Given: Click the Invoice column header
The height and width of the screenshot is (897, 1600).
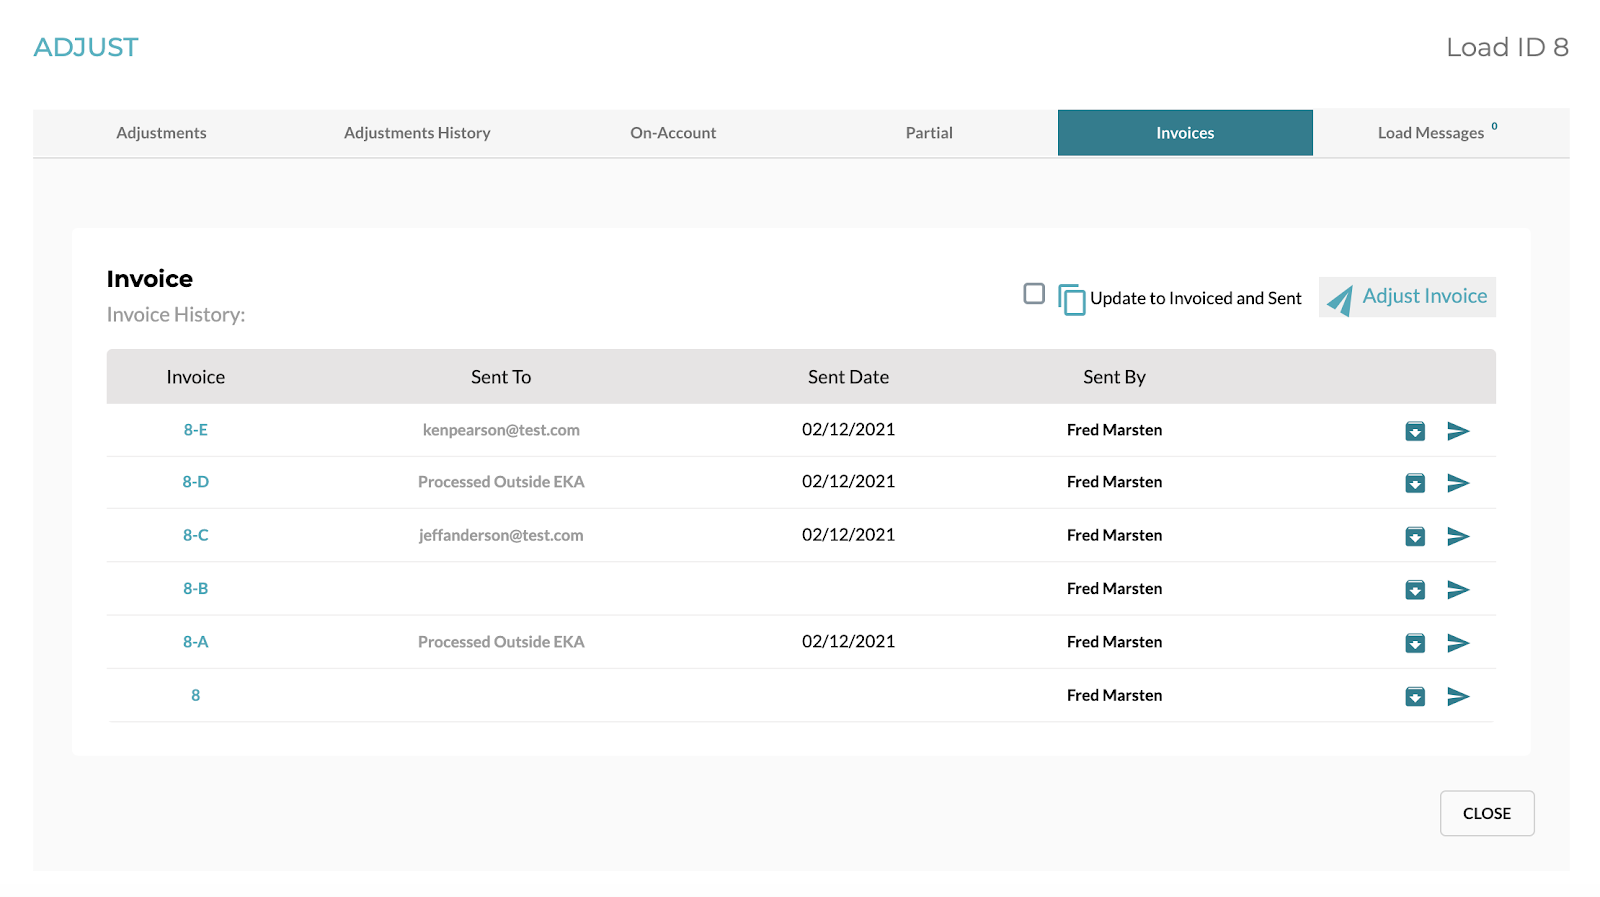Looking at the screenshot, I should click(195, 377).
